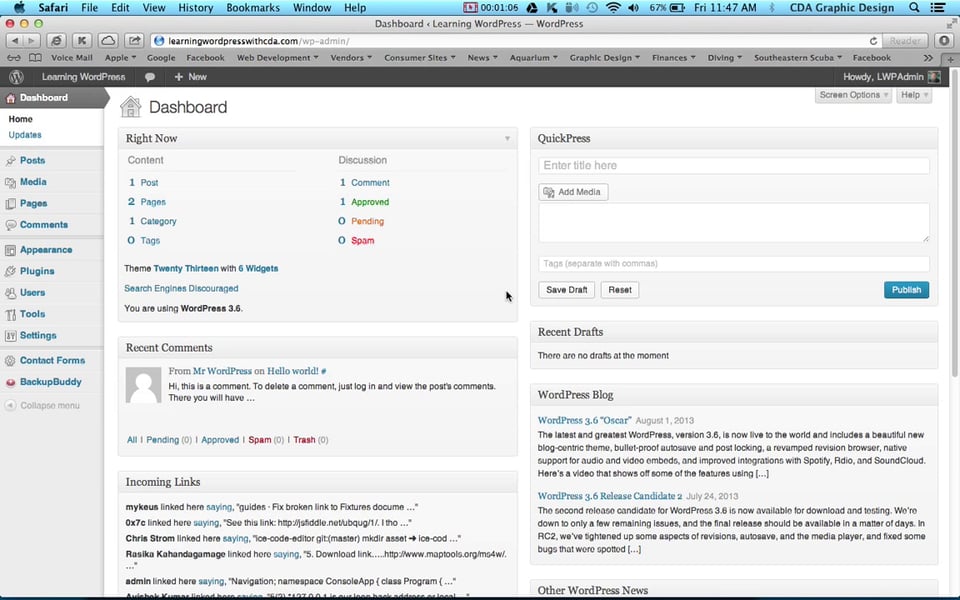Screen dimensions: 960x600
Task: Show bookmarks with the open book icon
Action: click(36, 58)
